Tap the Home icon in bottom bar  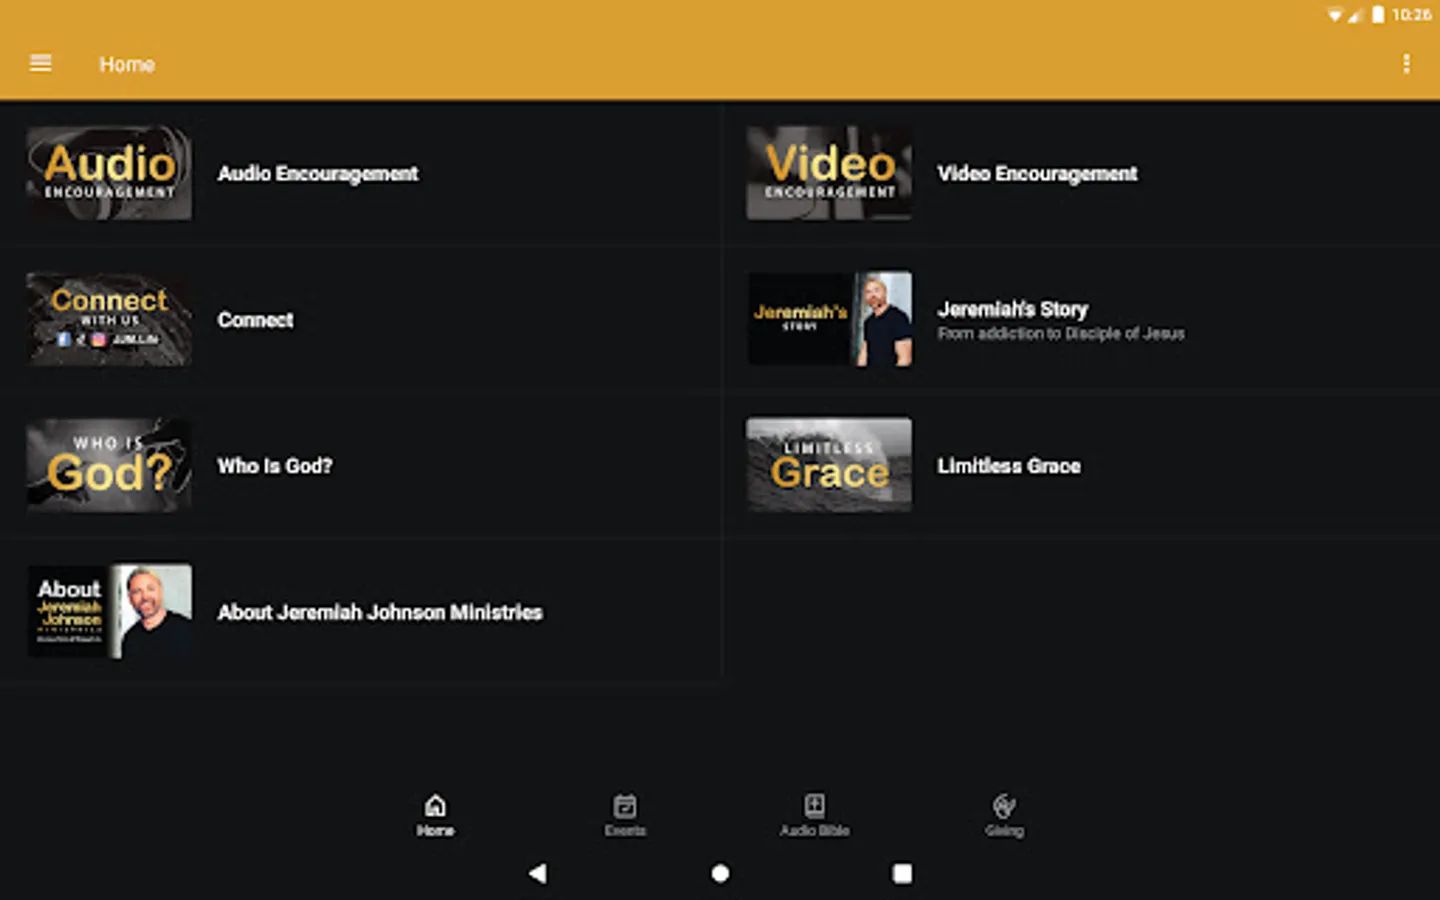click(x=435, y=805)
